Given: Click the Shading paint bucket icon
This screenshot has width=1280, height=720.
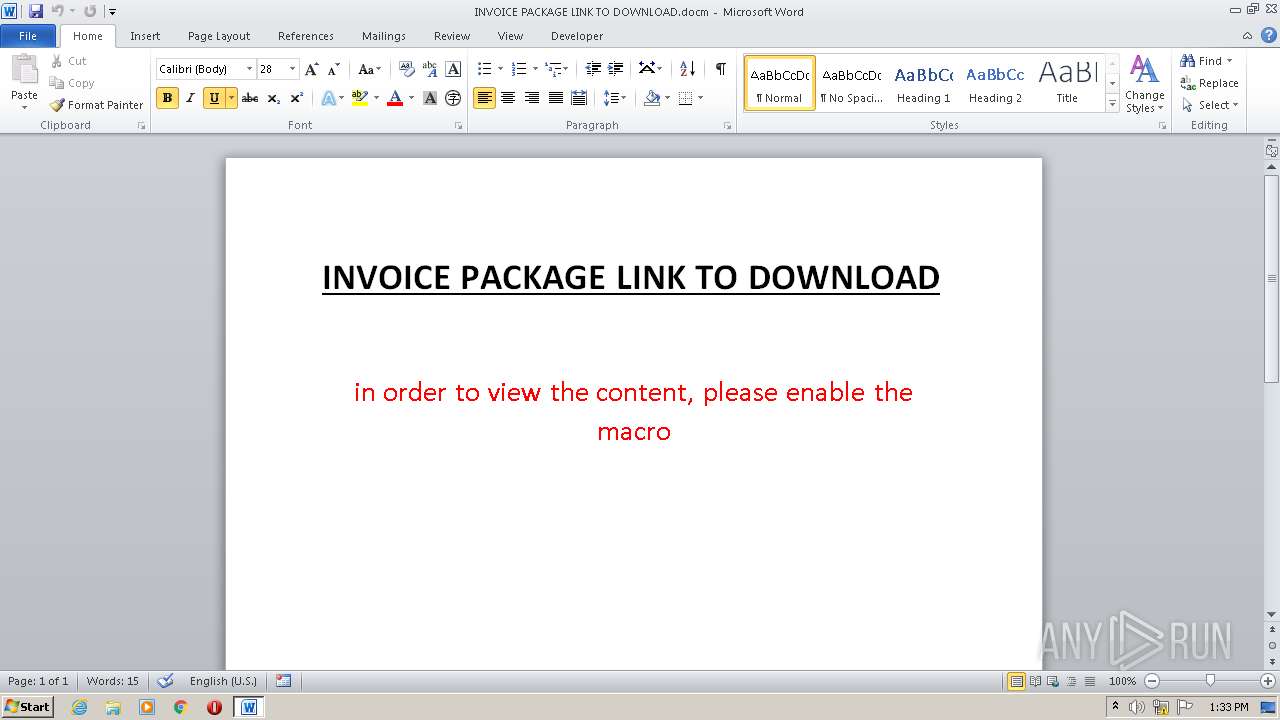Looking at the screenshot, I should coord(652,98).
